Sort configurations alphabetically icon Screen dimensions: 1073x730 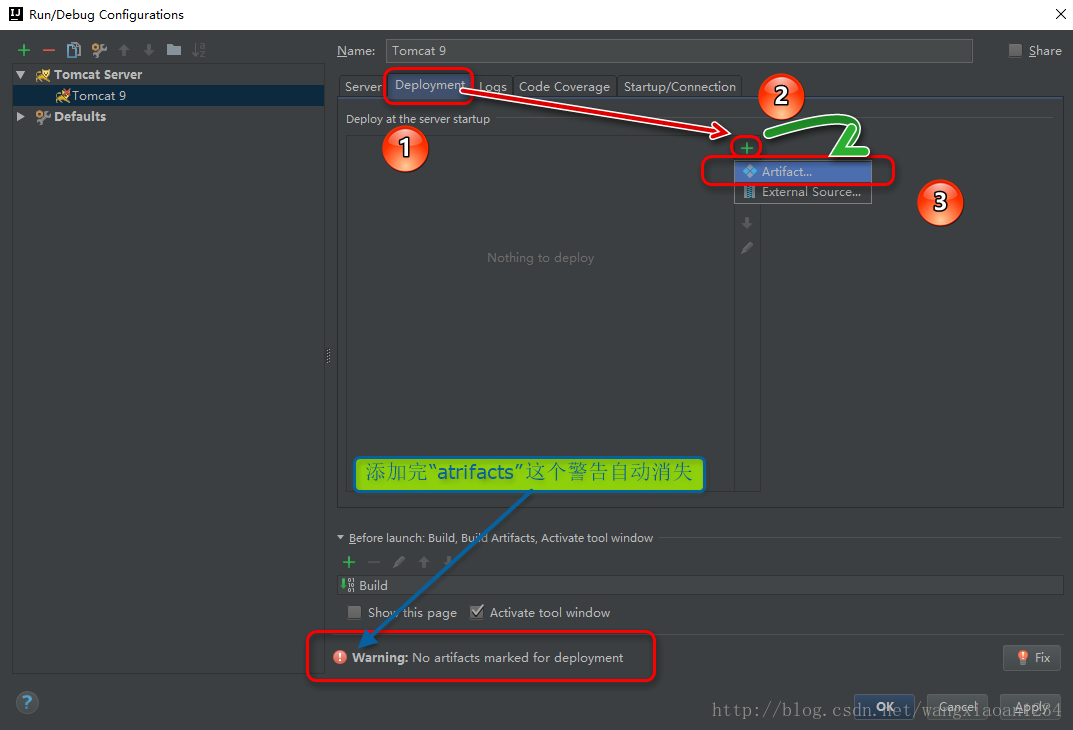tap(198, 50)
